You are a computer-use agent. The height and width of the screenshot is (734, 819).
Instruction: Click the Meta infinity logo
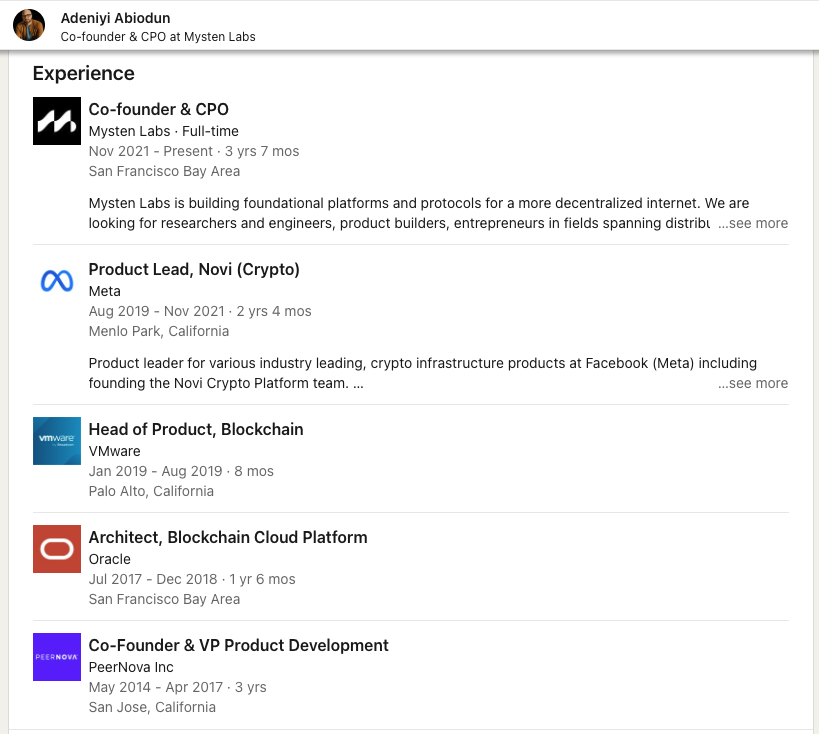click(x=57, y=281)
